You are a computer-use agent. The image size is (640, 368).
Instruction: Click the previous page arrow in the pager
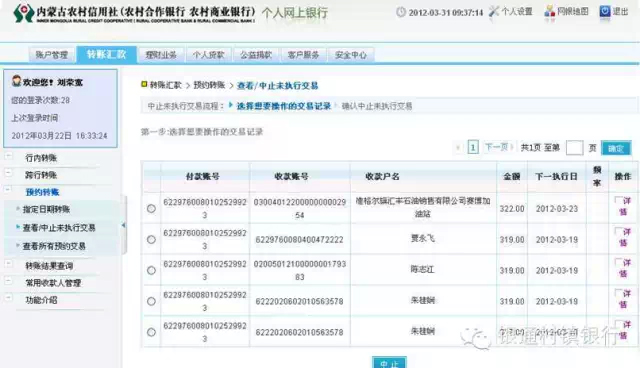[458, 147]
